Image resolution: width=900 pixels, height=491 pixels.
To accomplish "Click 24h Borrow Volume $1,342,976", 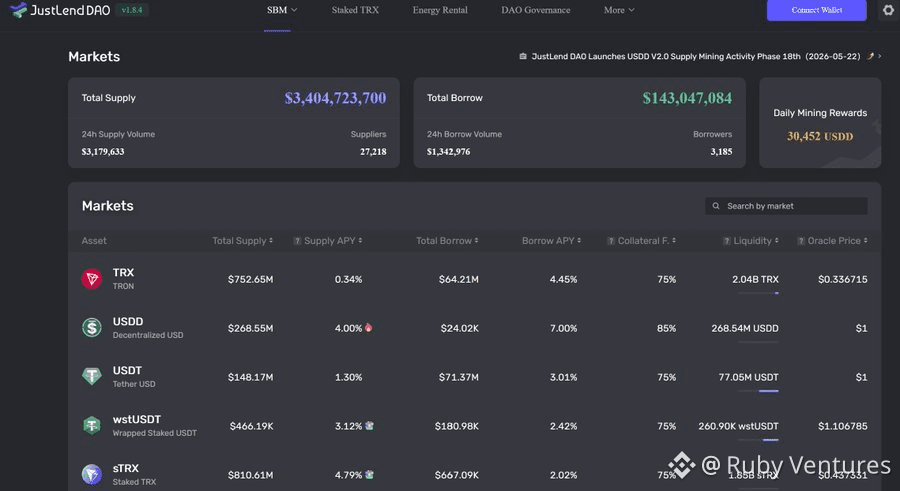I will click(448, 152).
